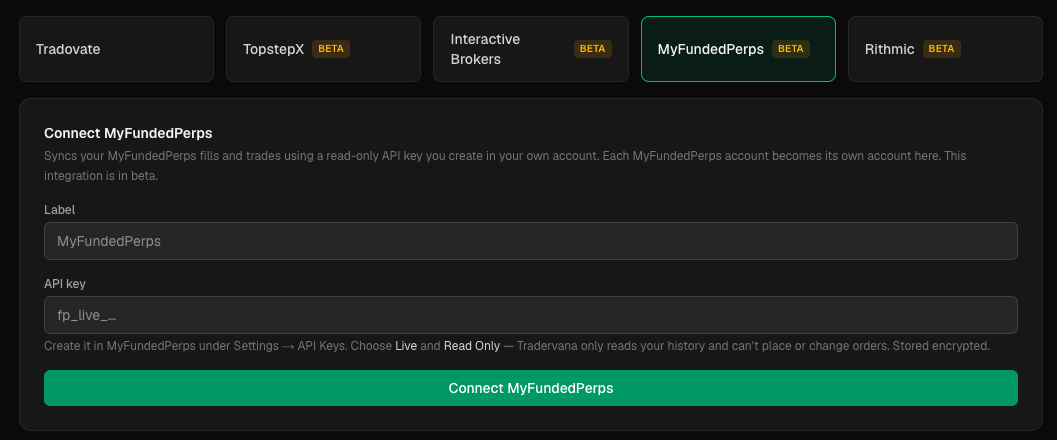Viewport: 1057px width, 440px height.
Task: Click the BETA badge beside MyFundedPerps tab
Action: click(791, 49)
